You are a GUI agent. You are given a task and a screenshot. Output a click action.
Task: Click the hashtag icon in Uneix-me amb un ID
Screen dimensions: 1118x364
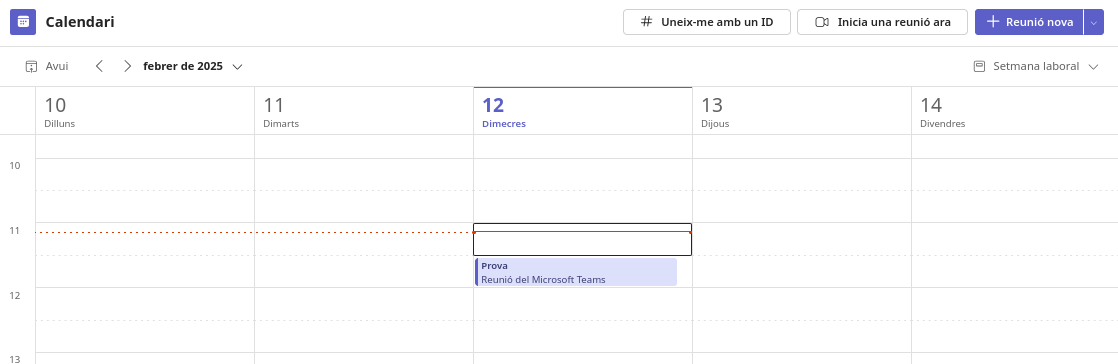click(647, 21)
